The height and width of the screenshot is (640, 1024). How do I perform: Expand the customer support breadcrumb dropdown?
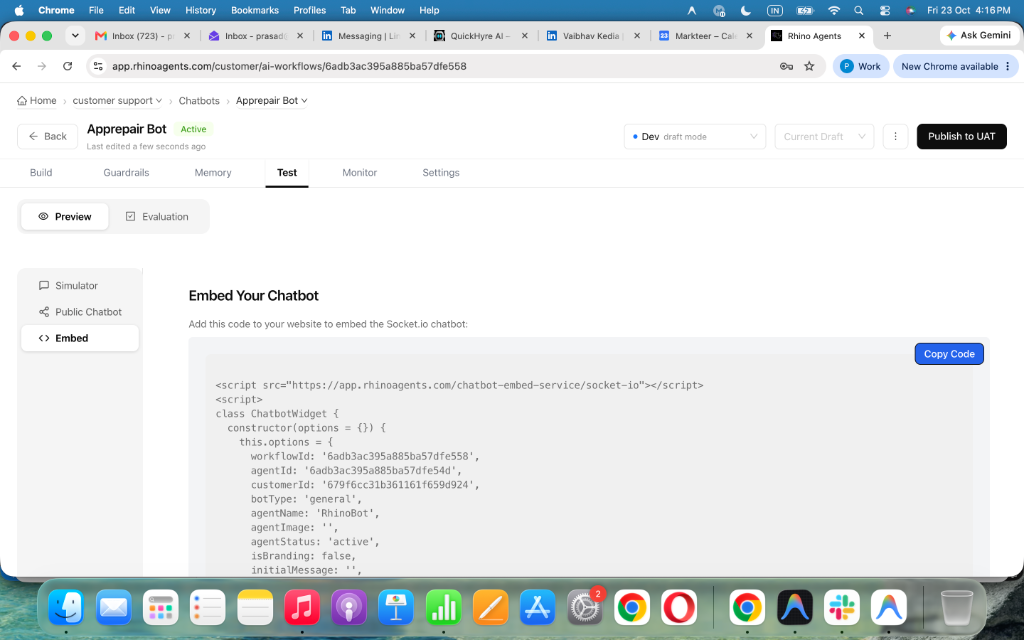[x=117, y=101]
